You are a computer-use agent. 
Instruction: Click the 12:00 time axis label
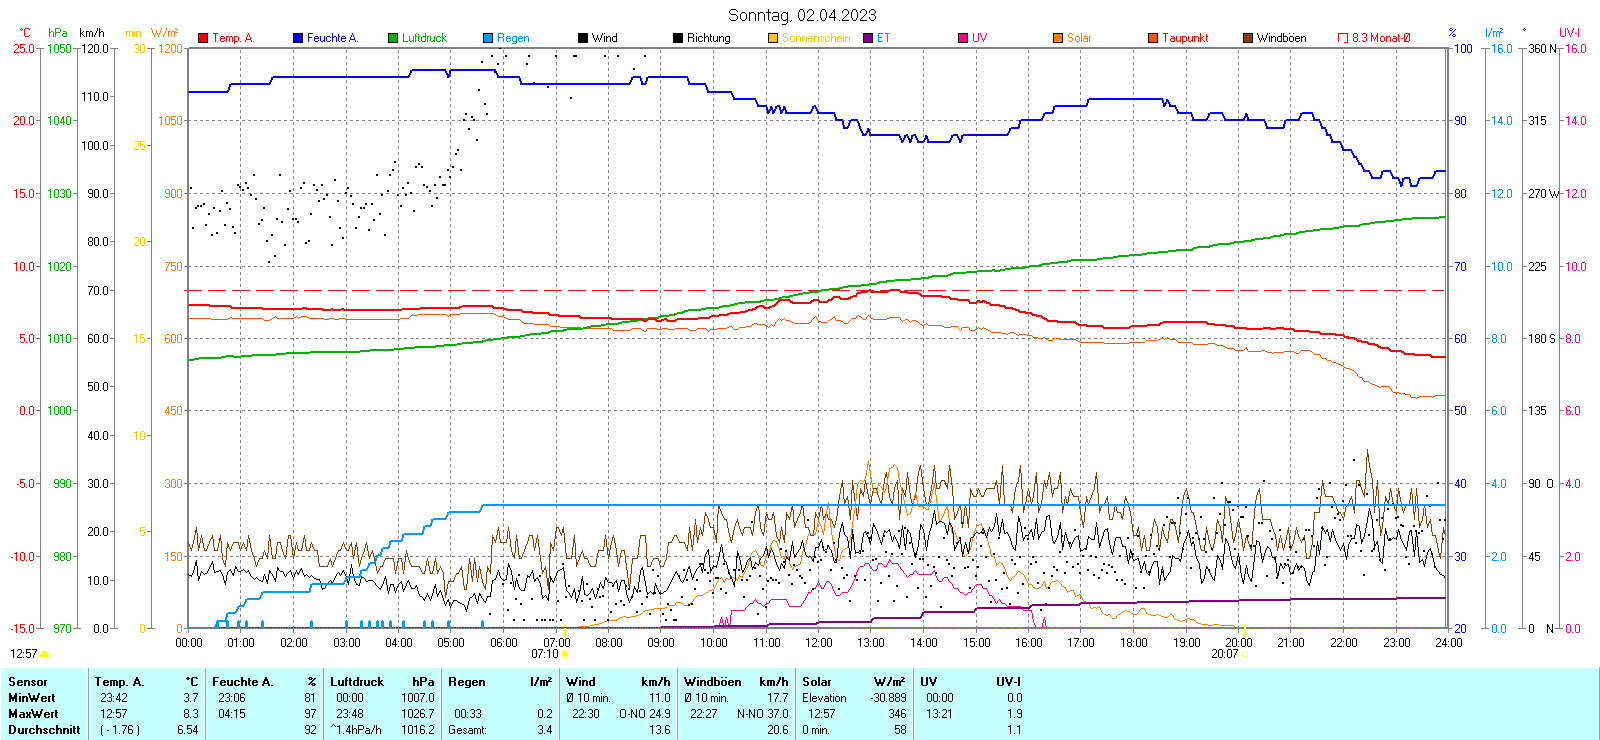coord(819,643)
